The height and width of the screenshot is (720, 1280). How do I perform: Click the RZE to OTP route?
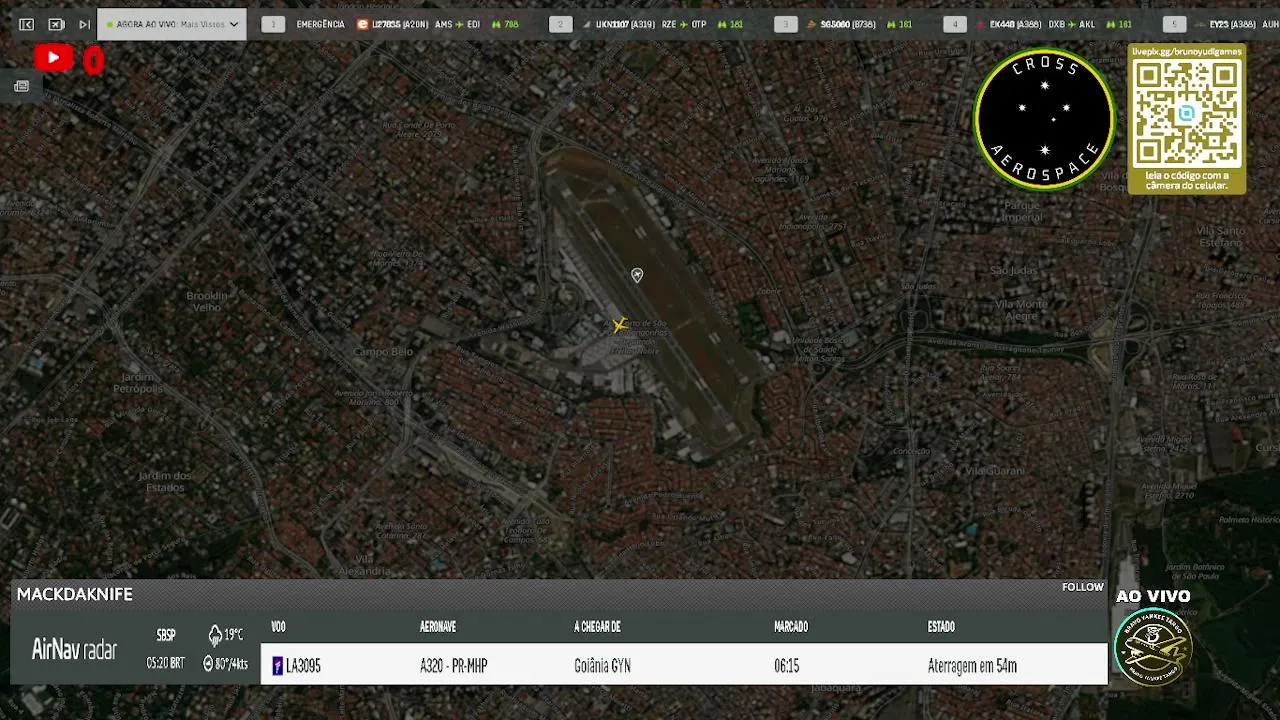(684, 24)
